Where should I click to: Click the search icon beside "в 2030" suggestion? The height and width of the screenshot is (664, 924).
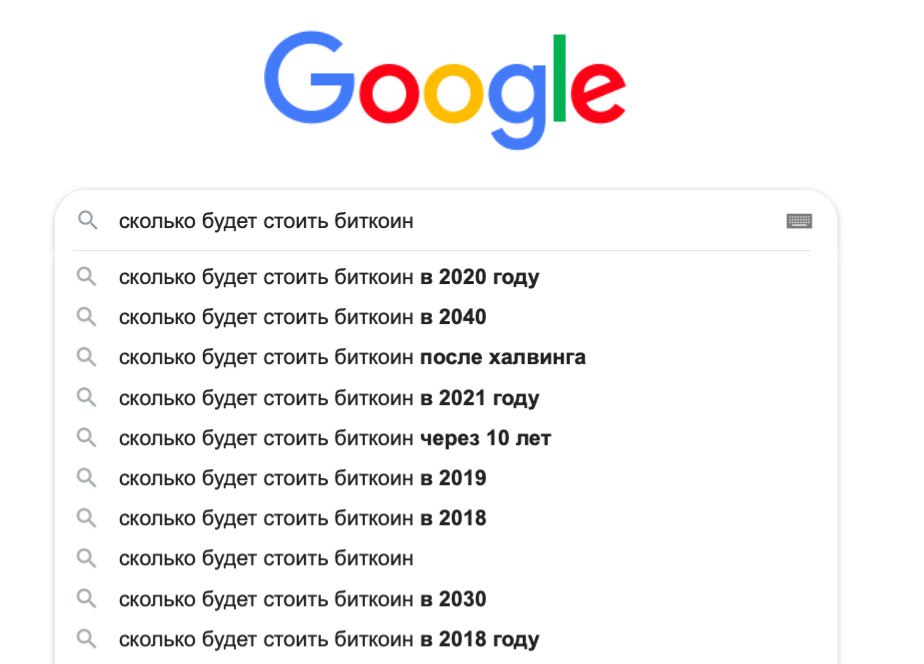[87, 599]
